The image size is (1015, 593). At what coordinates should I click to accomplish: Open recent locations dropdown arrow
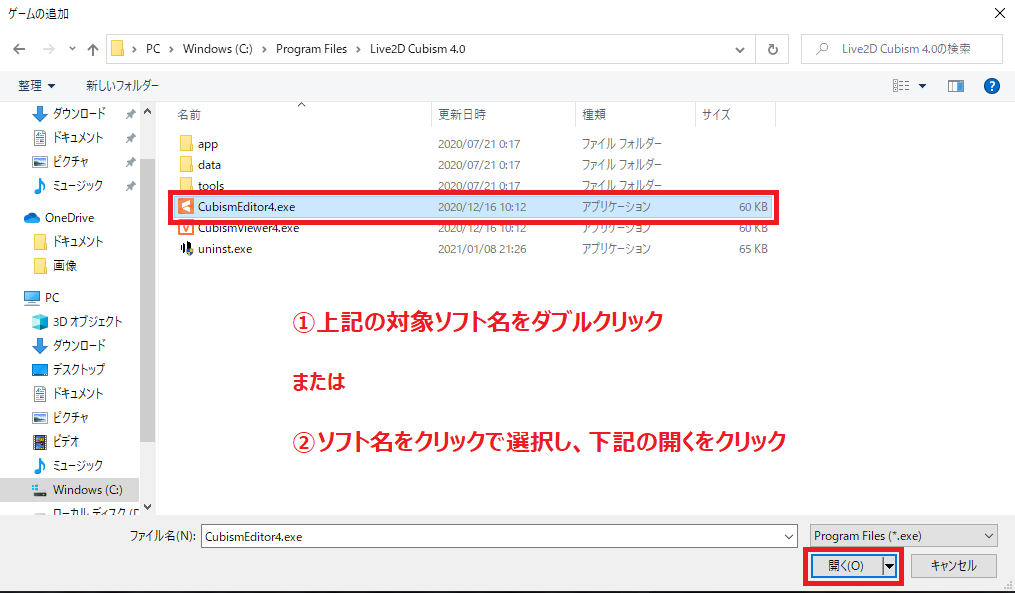(x=72, y=49)
